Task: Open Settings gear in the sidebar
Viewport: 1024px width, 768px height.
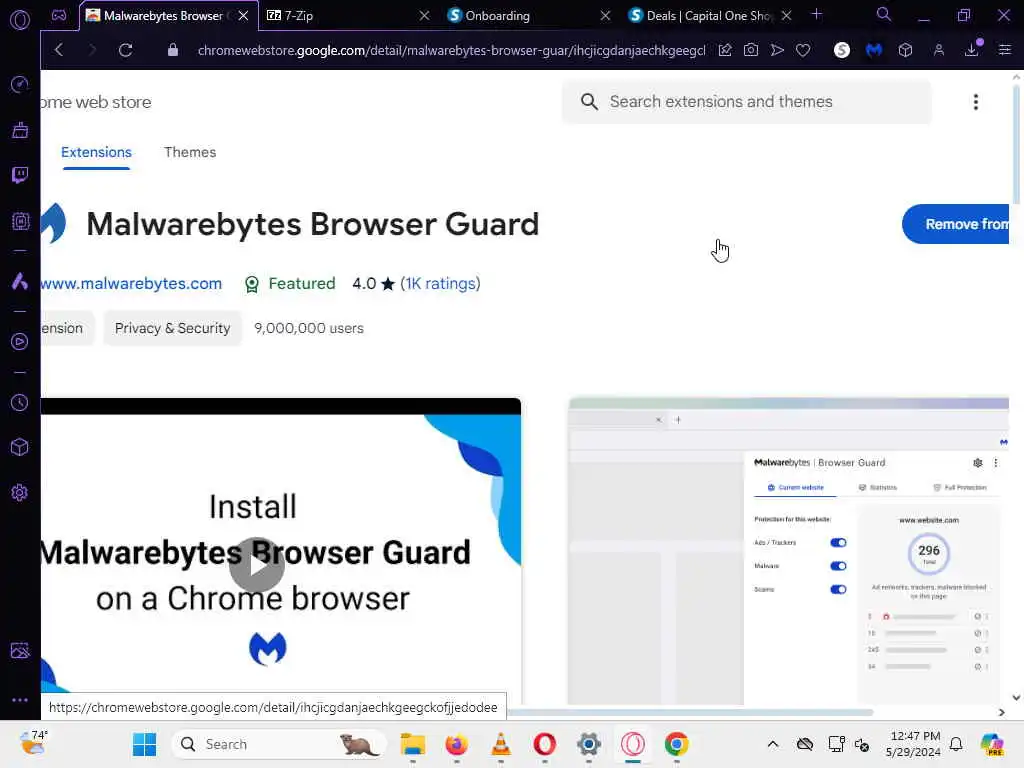Action: (20, 492)
